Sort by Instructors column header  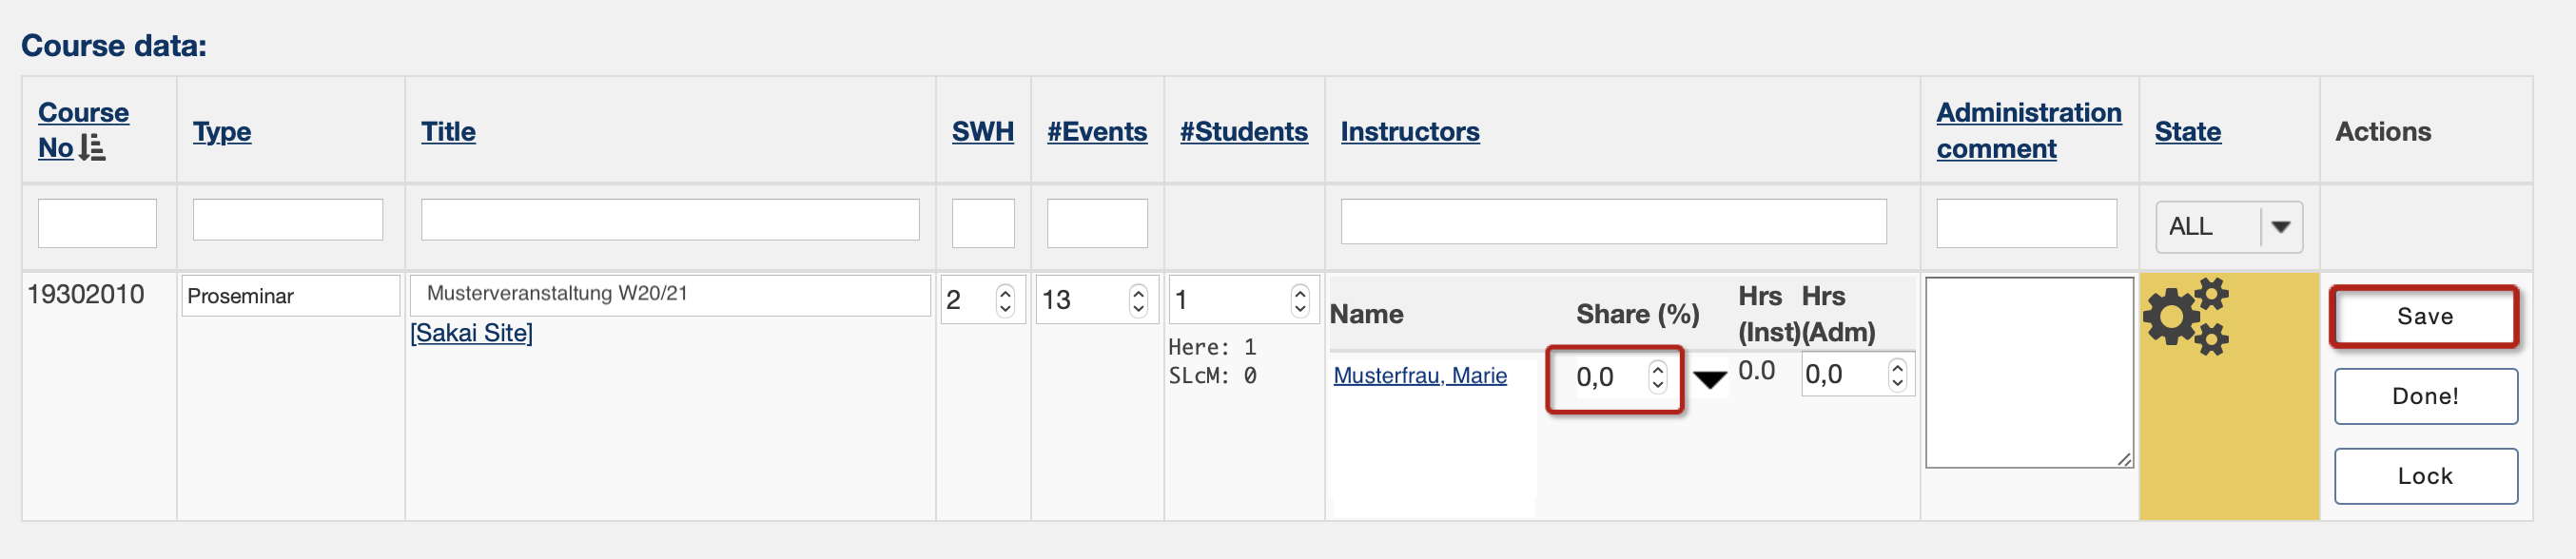(x=1410, y=132)
